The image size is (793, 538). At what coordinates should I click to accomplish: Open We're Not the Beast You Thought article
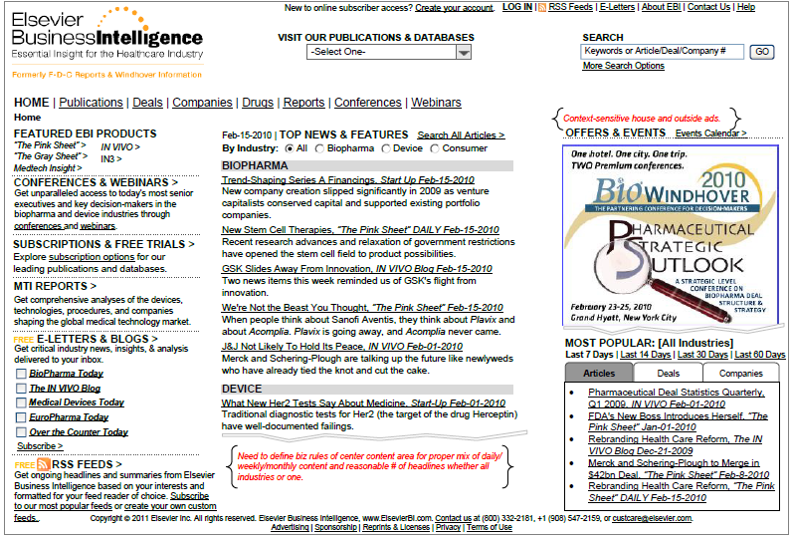pyautogui.click(x=363, y=307)
